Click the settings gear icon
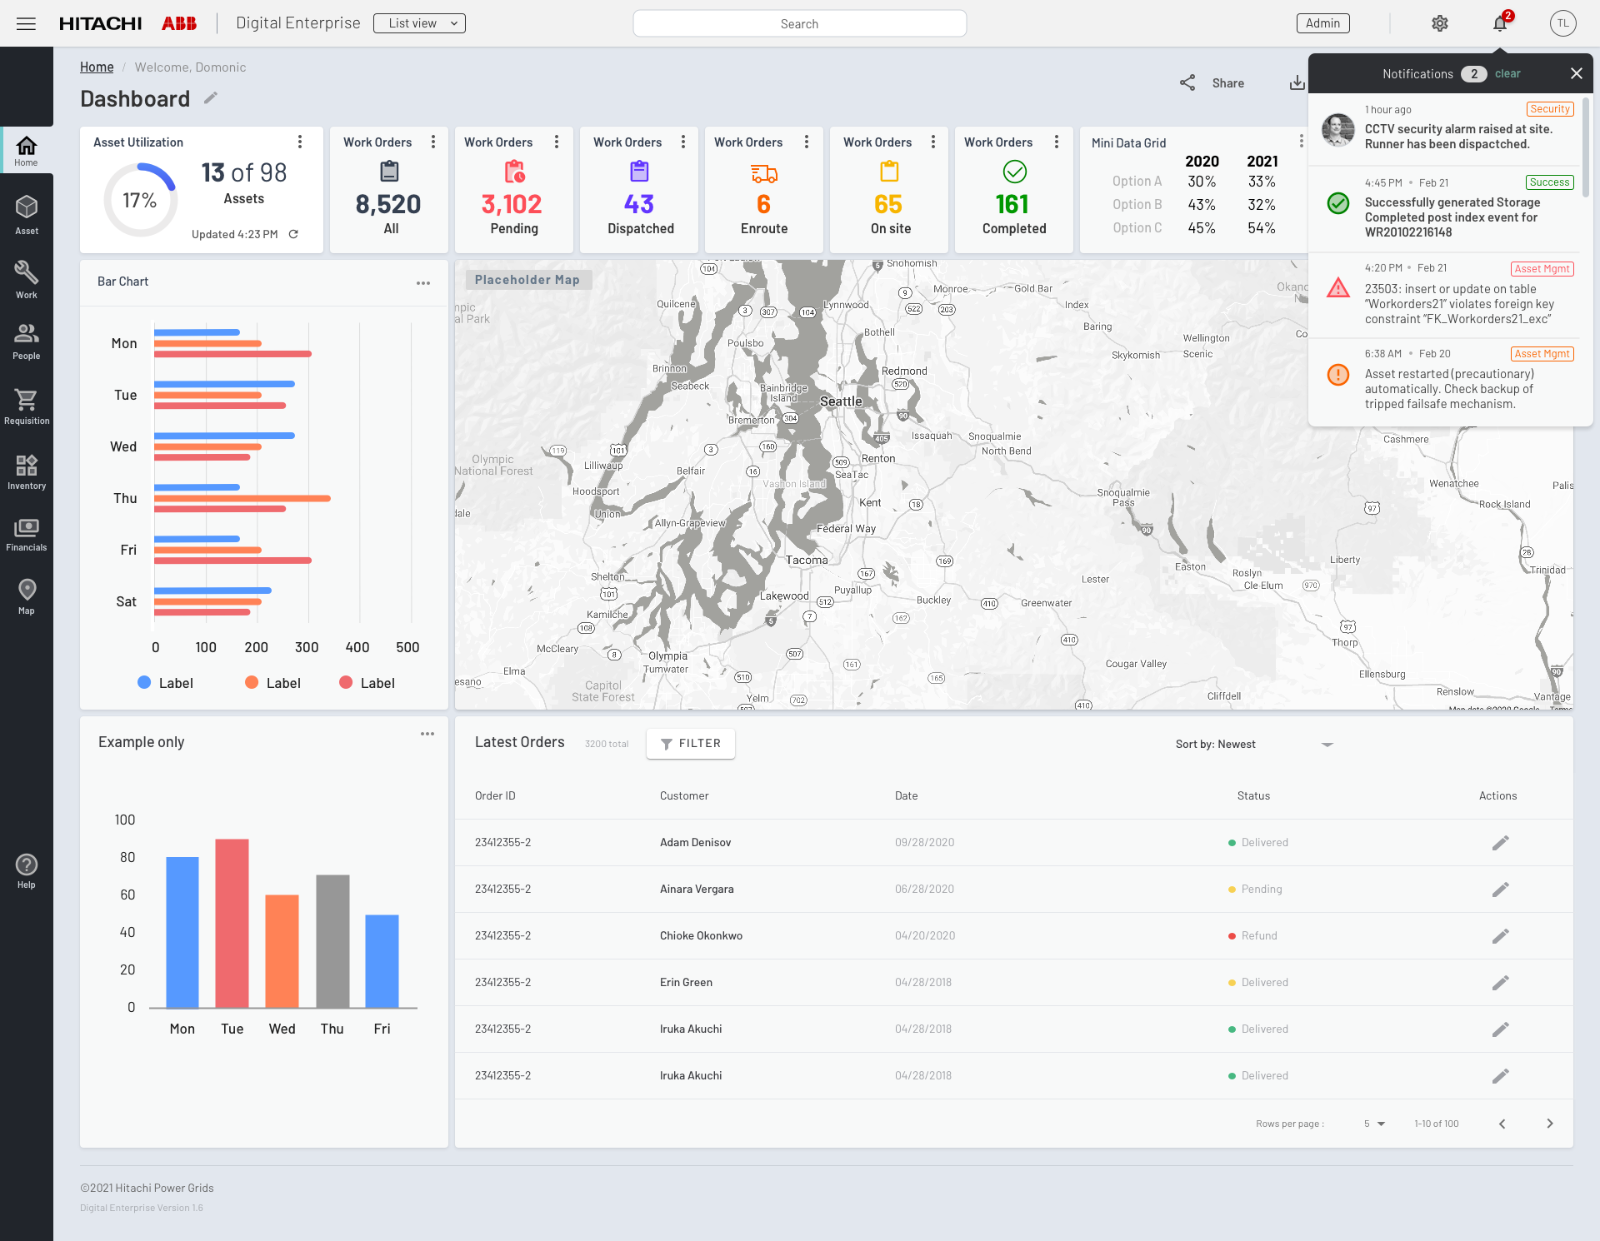1600x1241 pixels. click(1439, 24)
